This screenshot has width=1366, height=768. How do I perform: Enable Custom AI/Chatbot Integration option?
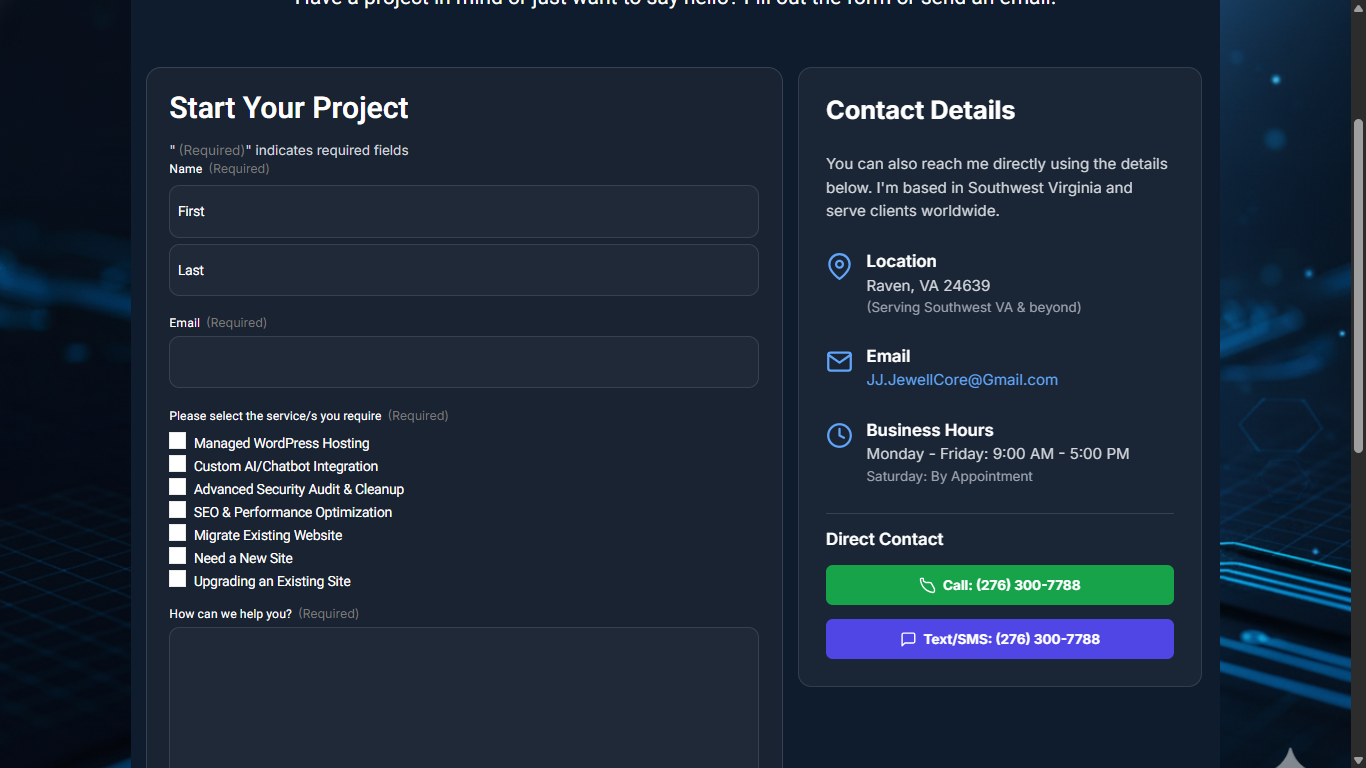[178, 464]
